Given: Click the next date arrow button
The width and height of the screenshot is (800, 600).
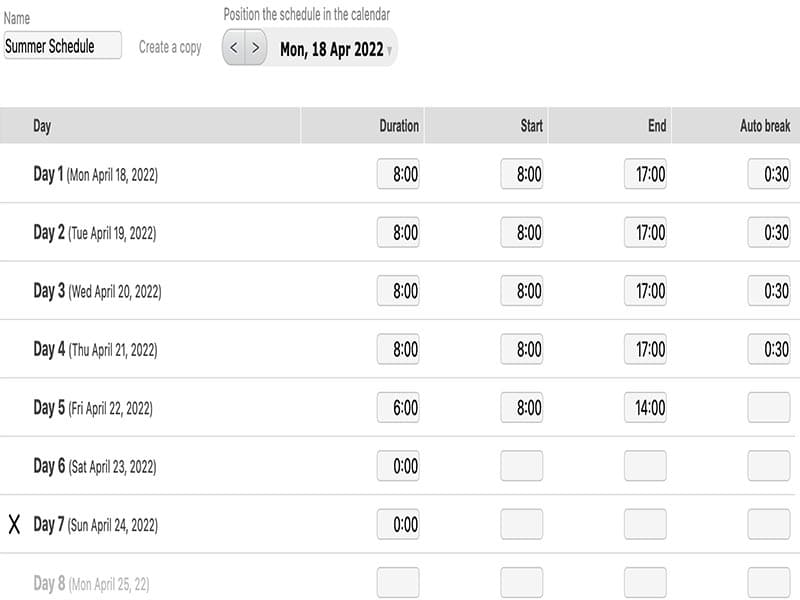Looking at the screenshot, I should pyautogui.click(x=256, y=47).
